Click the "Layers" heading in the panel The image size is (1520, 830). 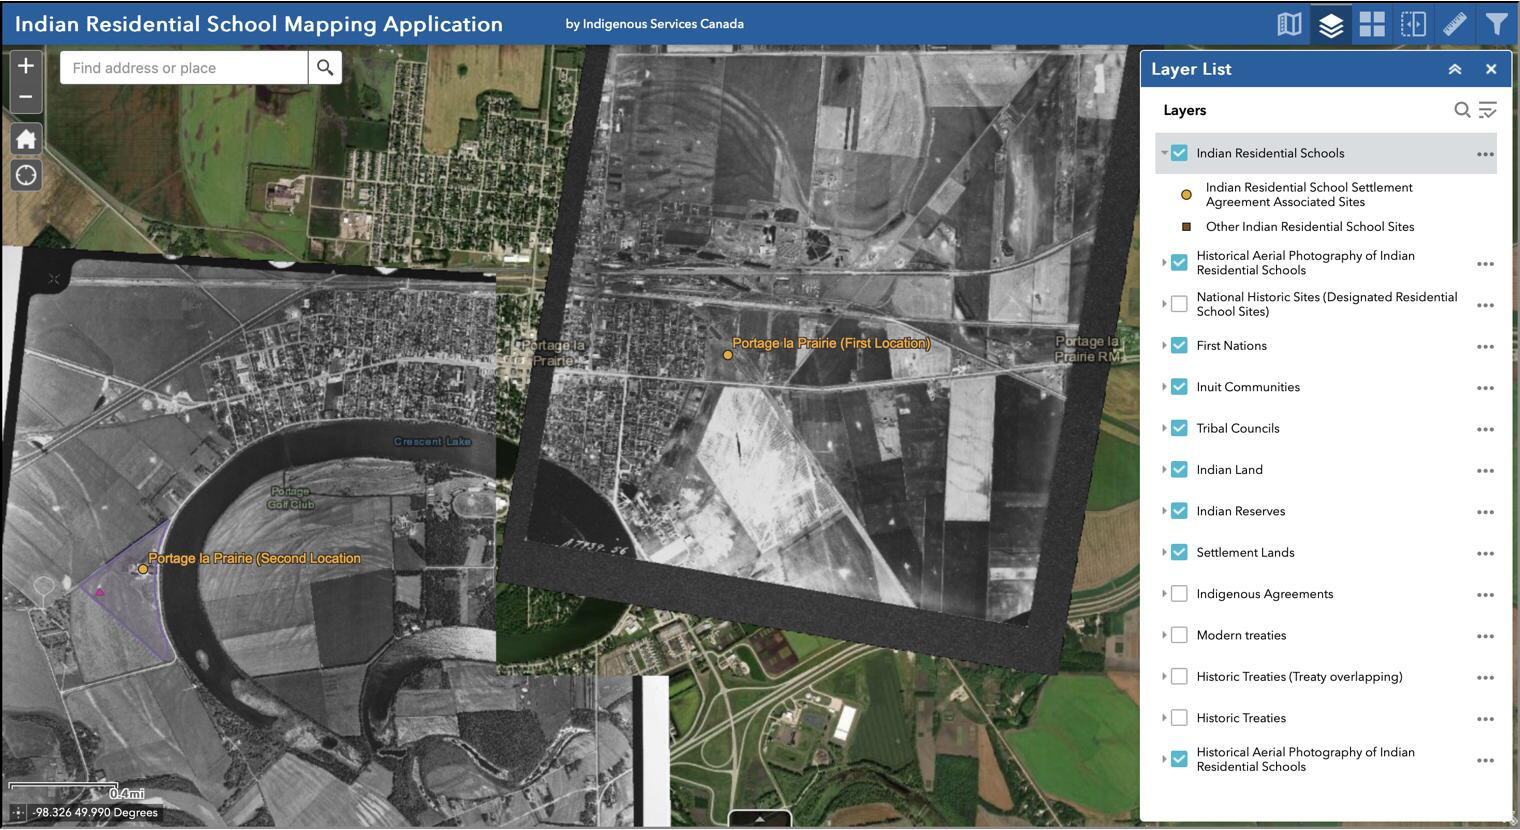click(1185, 110)
